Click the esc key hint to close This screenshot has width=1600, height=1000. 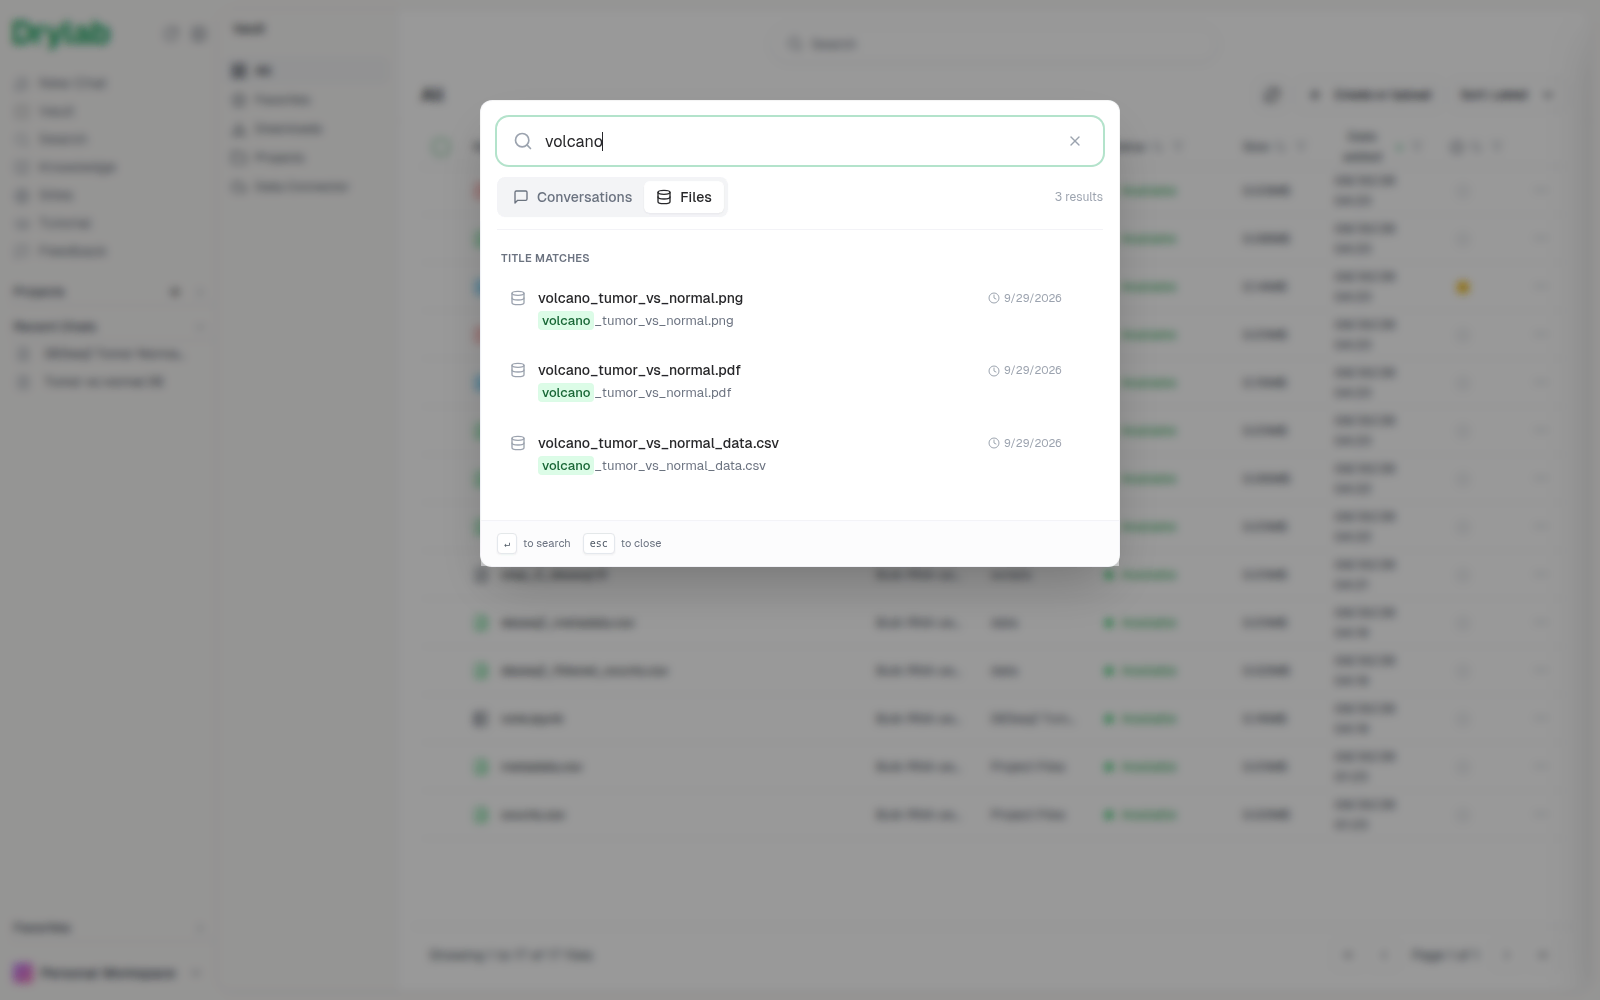point(598,544)
